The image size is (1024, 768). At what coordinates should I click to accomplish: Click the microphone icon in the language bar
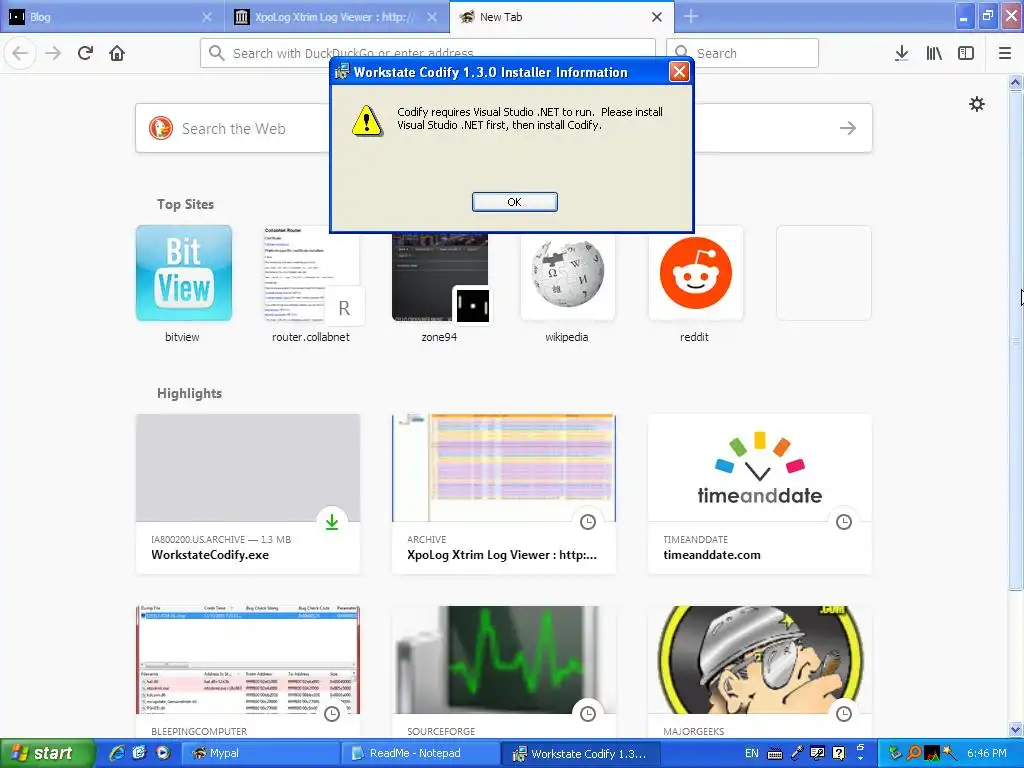796,754
